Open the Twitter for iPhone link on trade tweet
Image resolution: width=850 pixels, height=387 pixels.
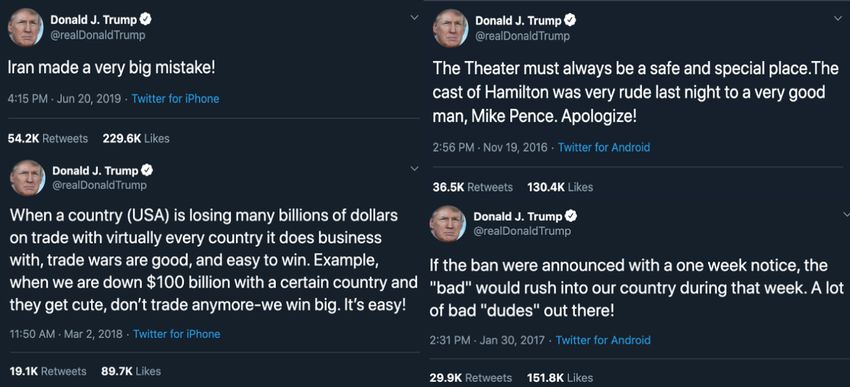[176, 334]
